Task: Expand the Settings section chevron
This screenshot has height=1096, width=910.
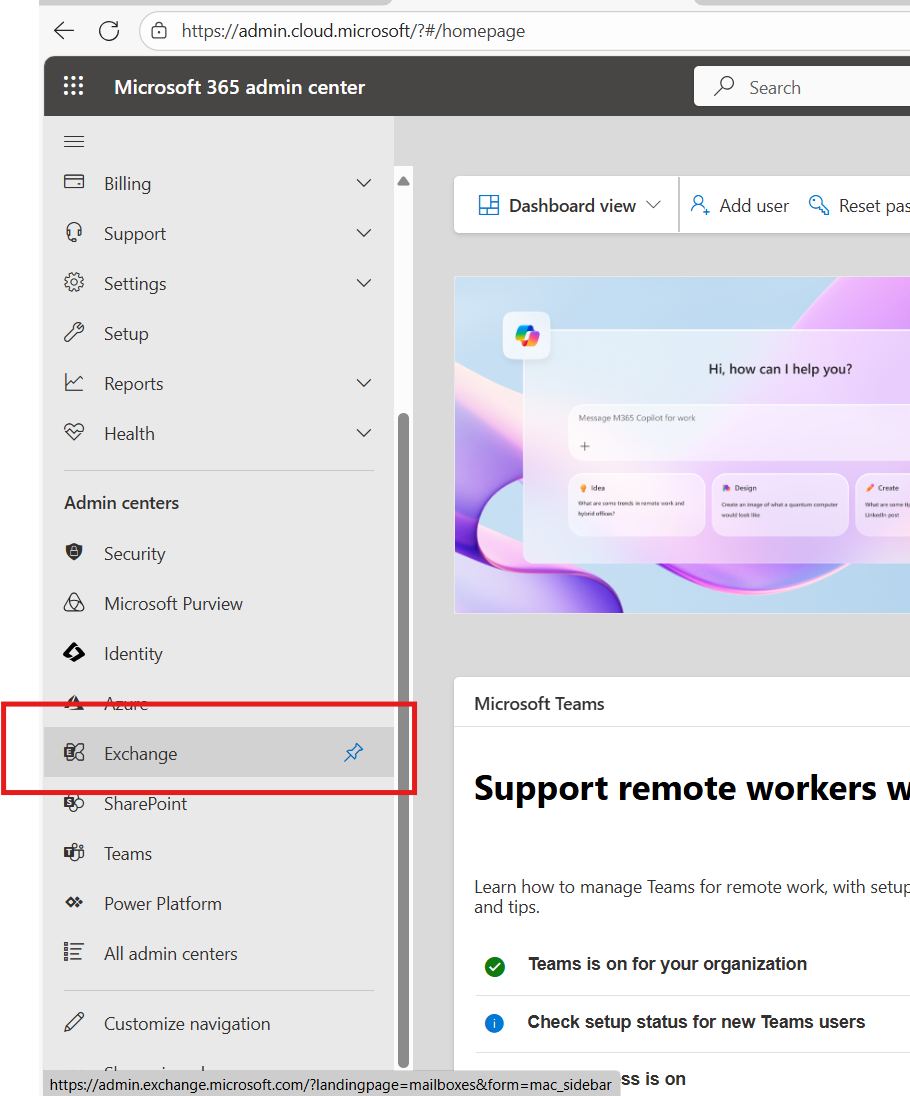Action: [x=364, y=283]
